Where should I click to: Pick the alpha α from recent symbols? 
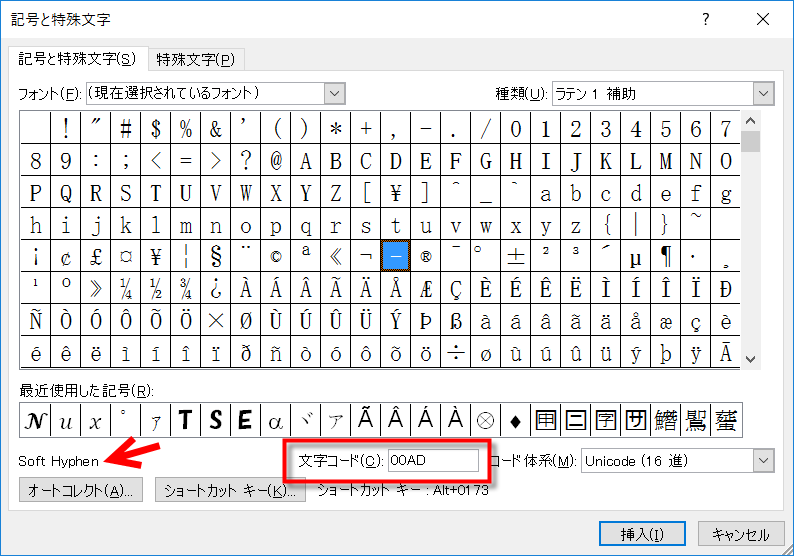pos(275,421)
